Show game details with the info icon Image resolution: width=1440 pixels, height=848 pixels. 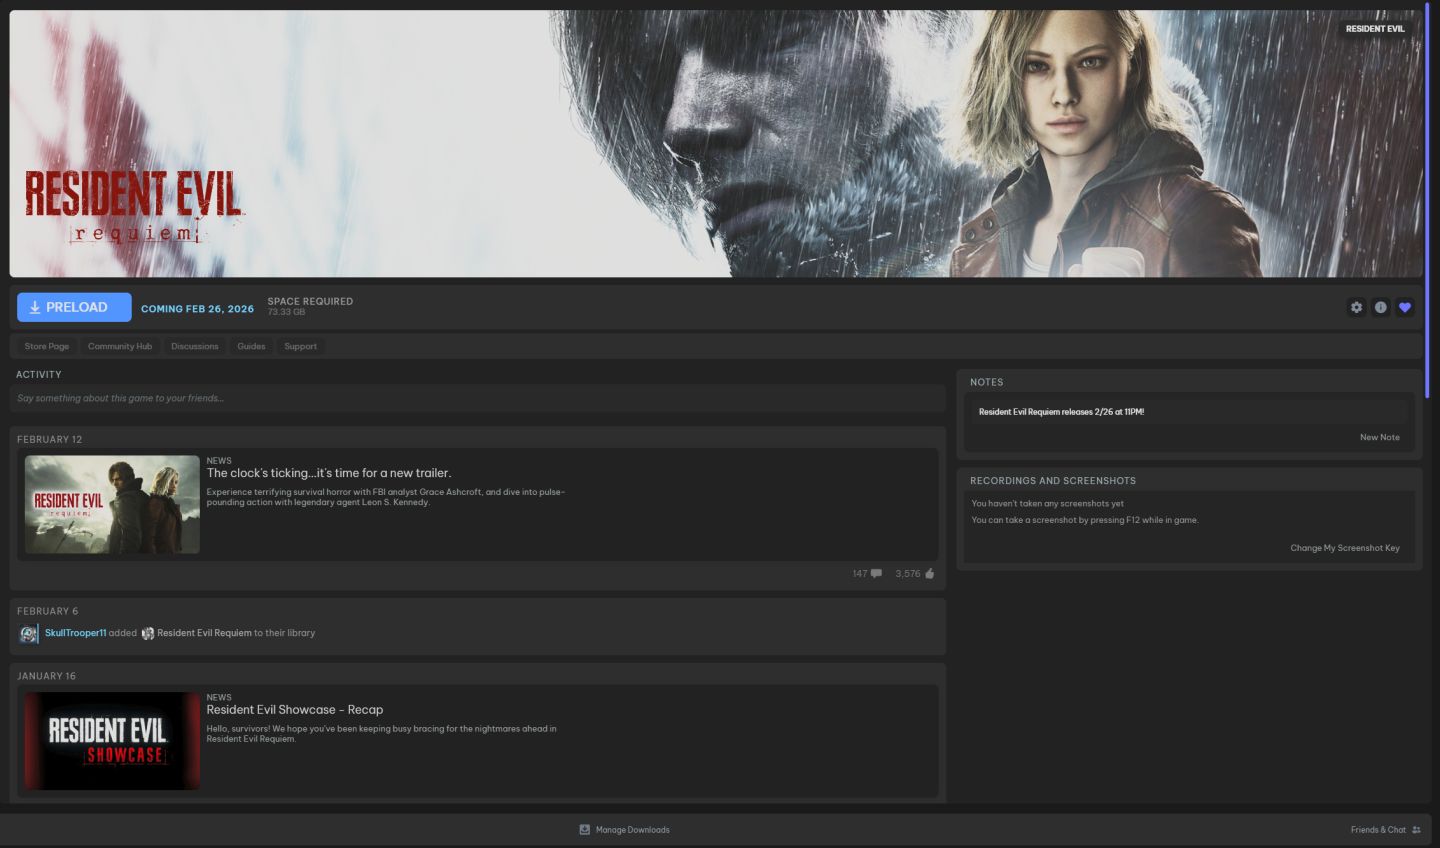(x=1380, y=308)
